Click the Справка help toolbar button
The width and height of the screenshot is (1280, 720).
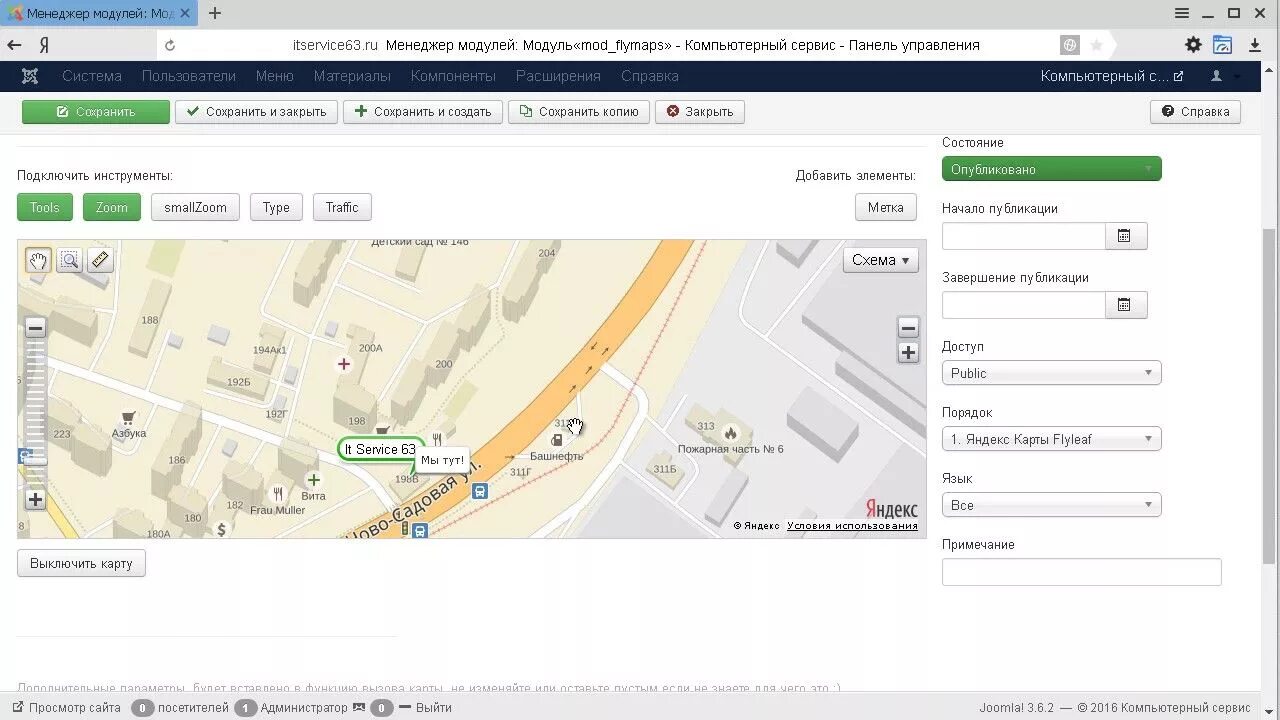click(x=1195, y=112)
